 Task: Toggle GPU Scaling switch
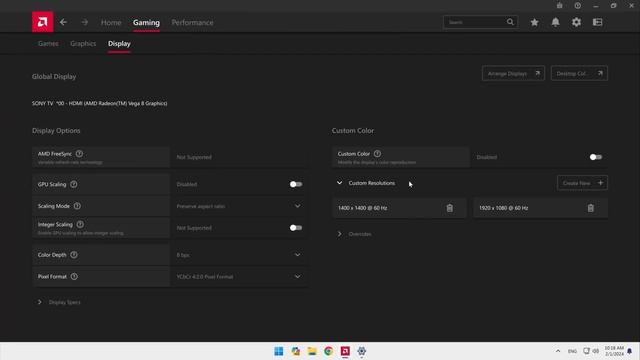[x=296, y=184]
